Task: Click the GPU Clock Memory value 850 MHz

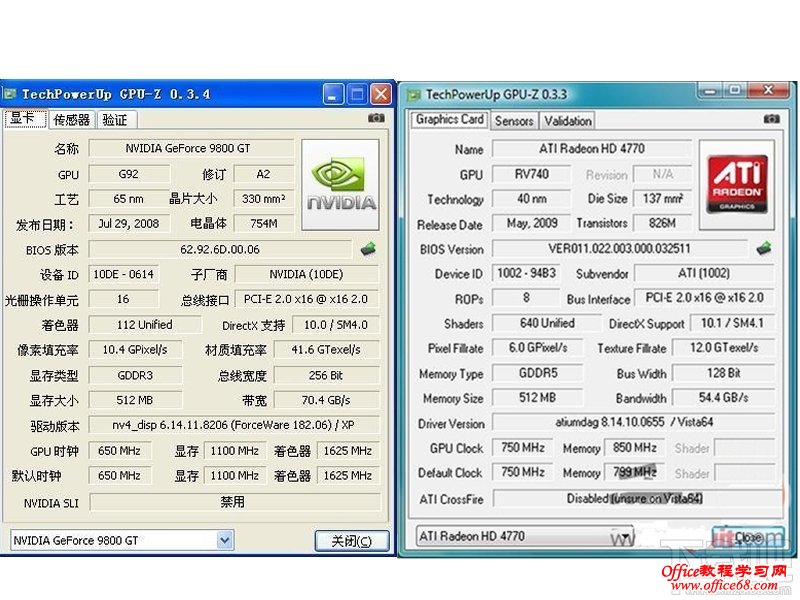Action: coord(634,448)
